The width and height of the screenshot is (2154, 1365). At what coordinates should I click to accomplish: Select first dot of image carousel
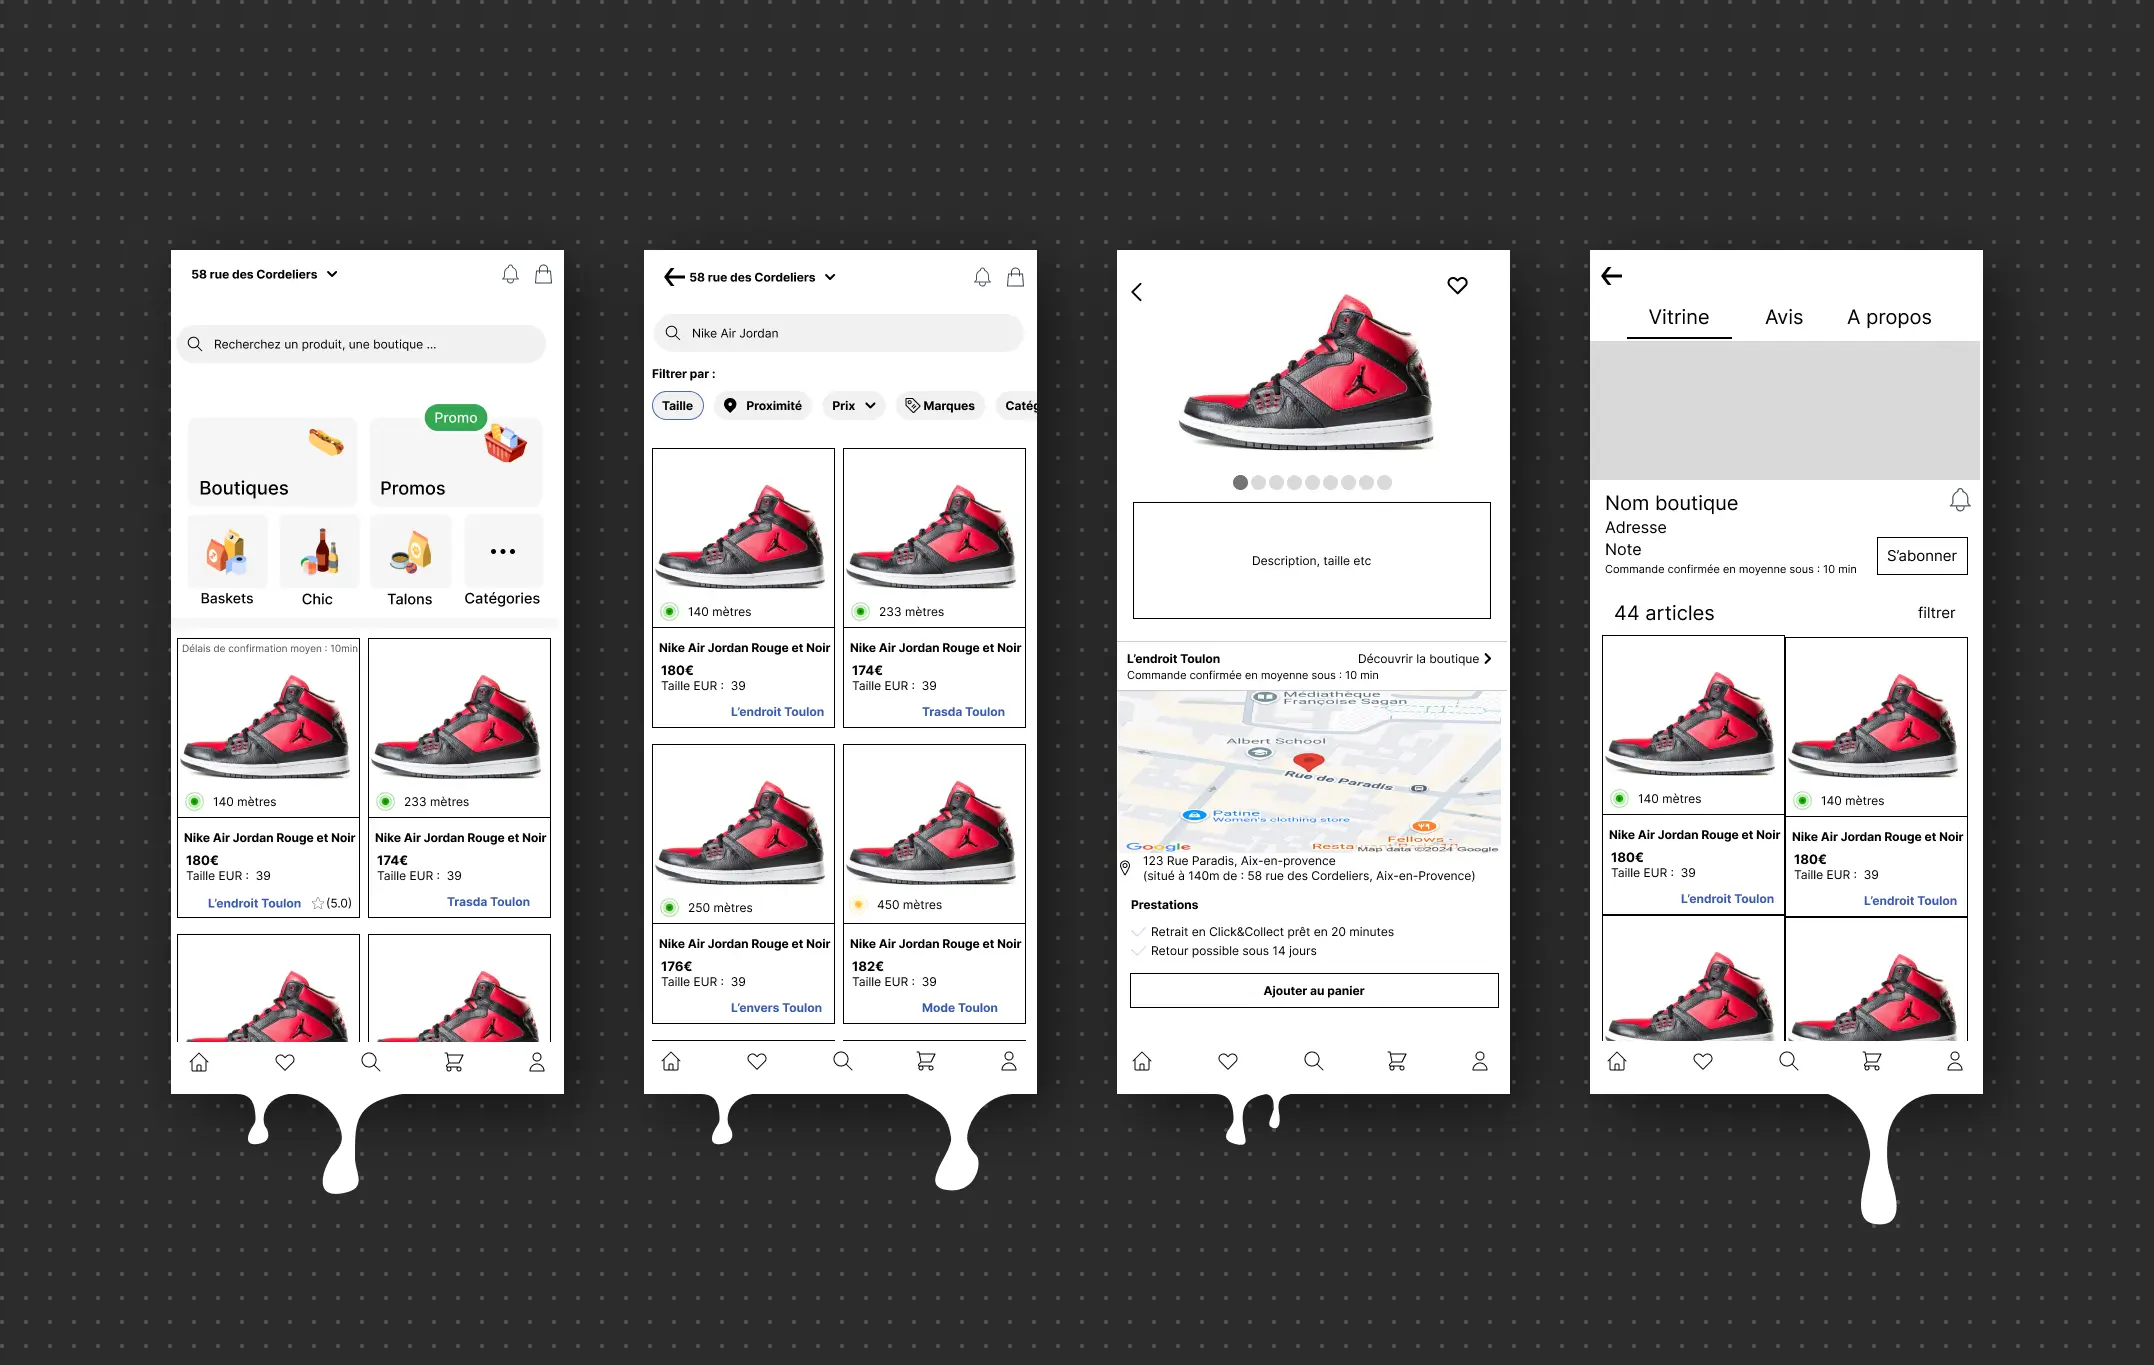click(1240, 483)
